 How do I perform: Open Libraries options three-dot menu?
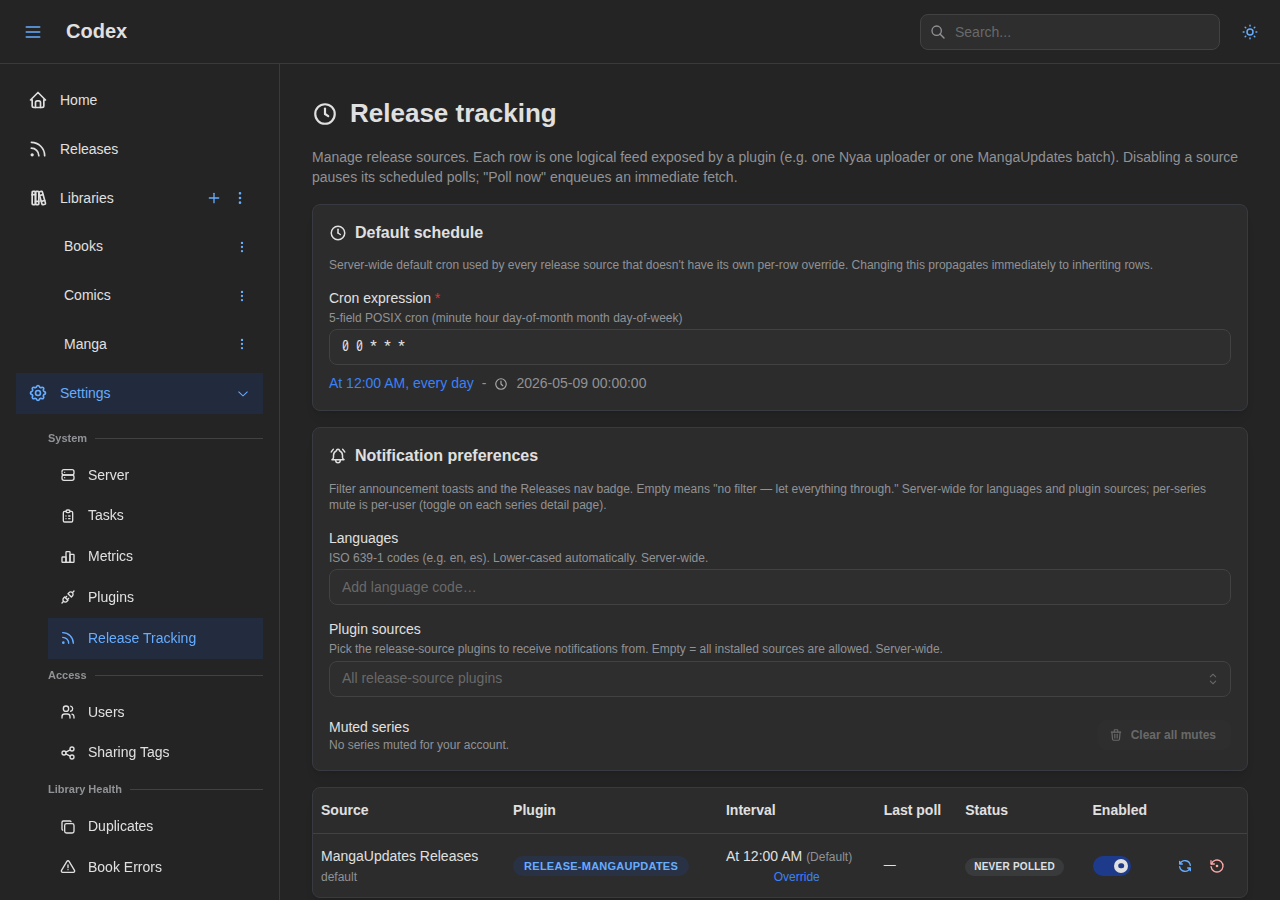coord(240,198)
